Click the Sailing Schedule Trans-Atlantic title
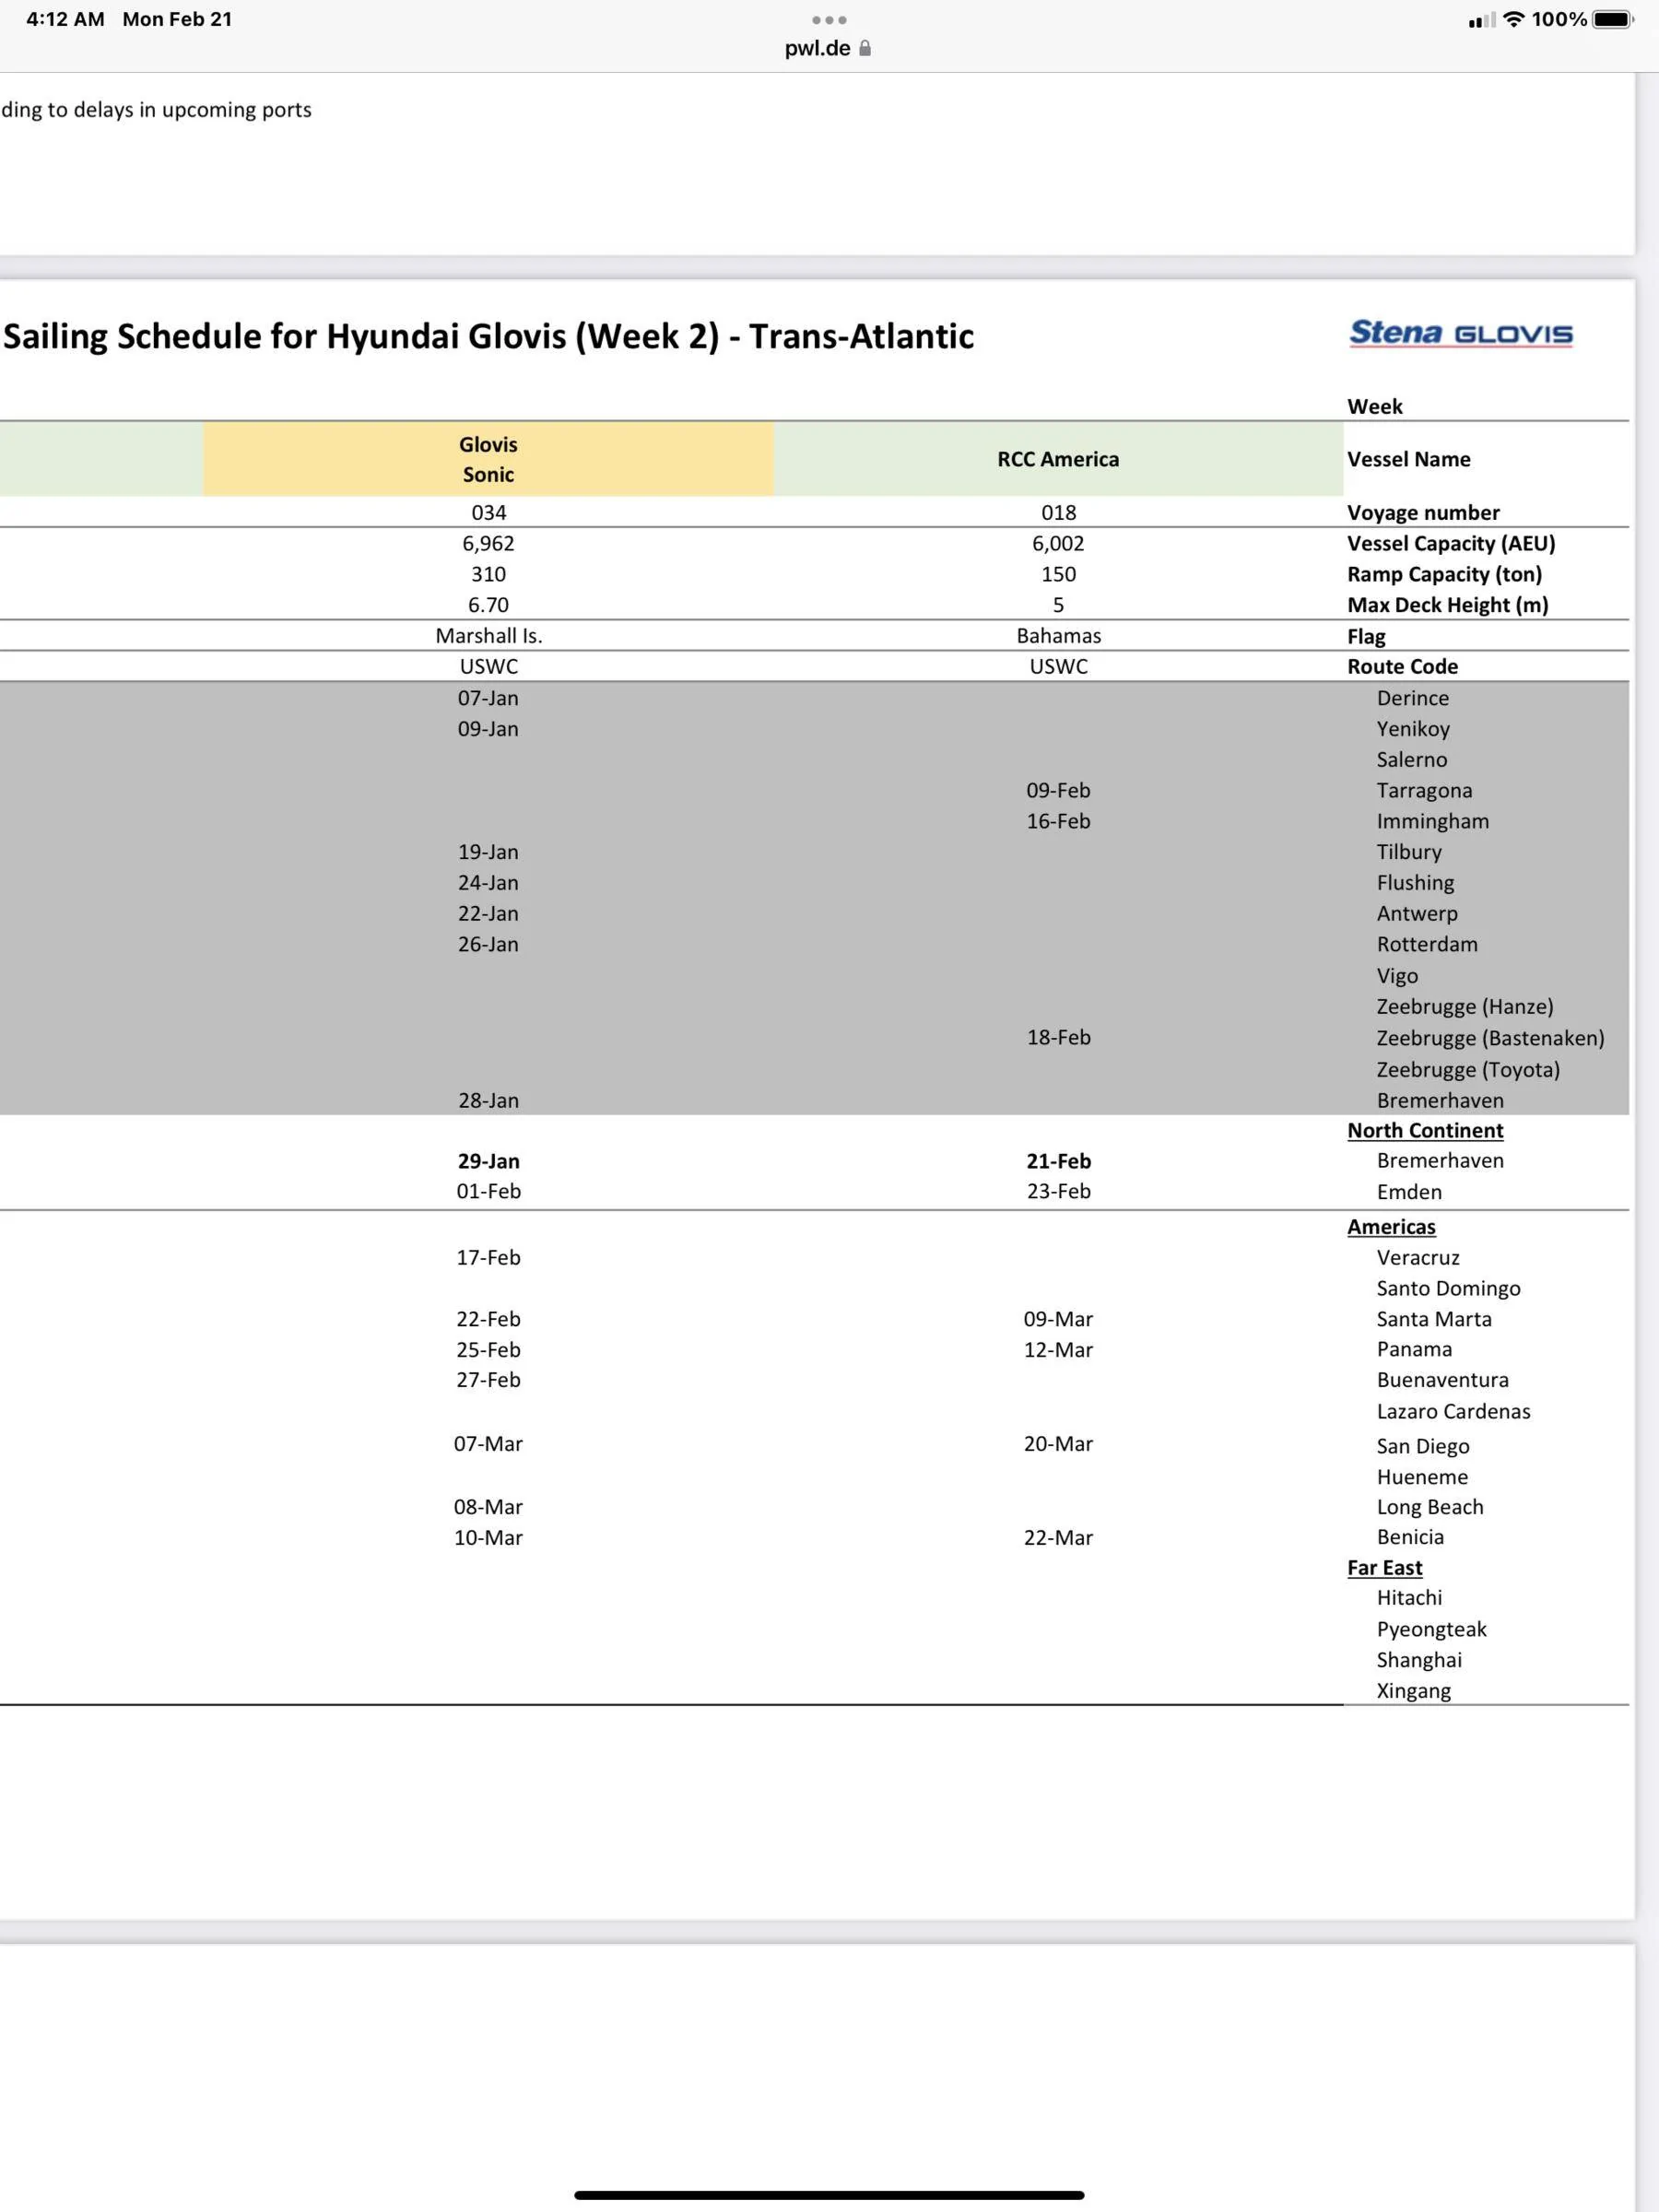The width and height of the screenshot is (1659, 2212). tap(488, 336)
